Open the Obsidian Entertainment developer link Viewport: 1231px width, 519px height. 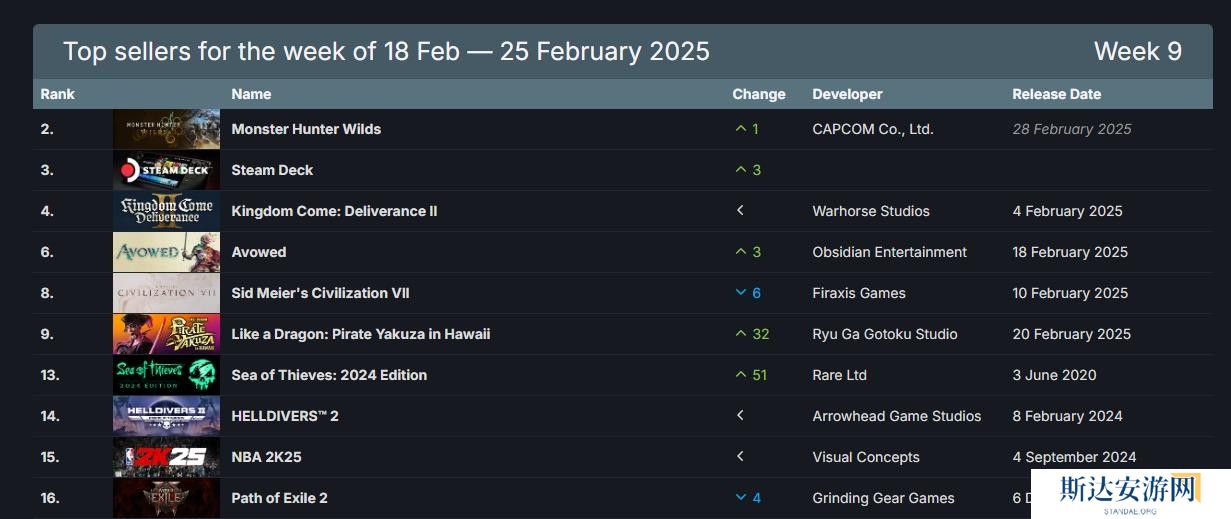[889, 252]
